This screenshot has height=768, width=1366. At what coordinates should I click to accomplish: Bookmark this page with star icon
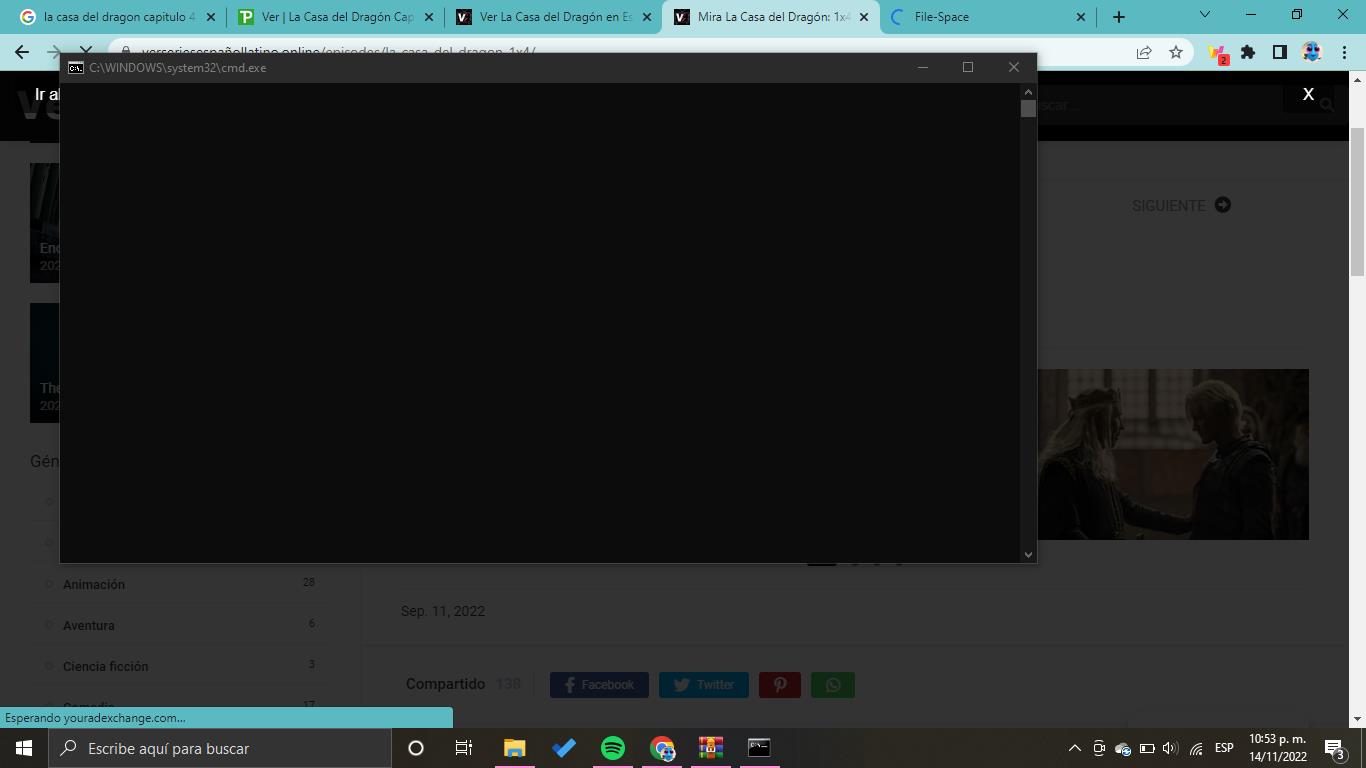point(1176,52)
